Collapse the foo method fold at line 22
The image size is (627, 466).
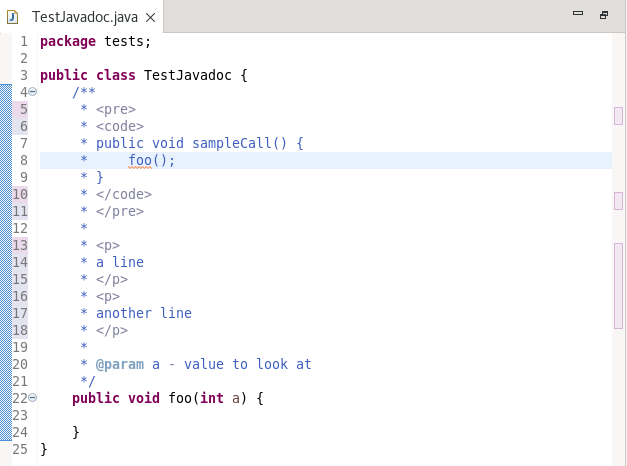33,398
